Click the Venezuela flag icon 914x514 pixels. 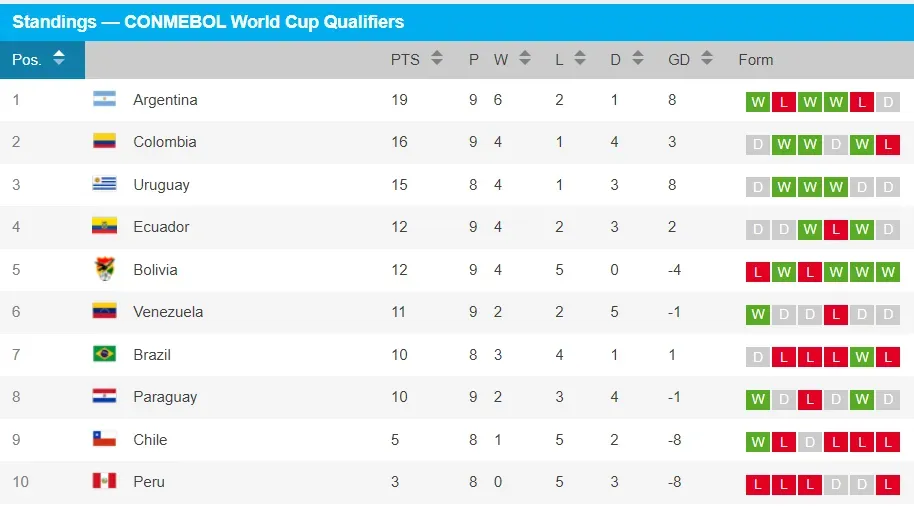[104, 311]
